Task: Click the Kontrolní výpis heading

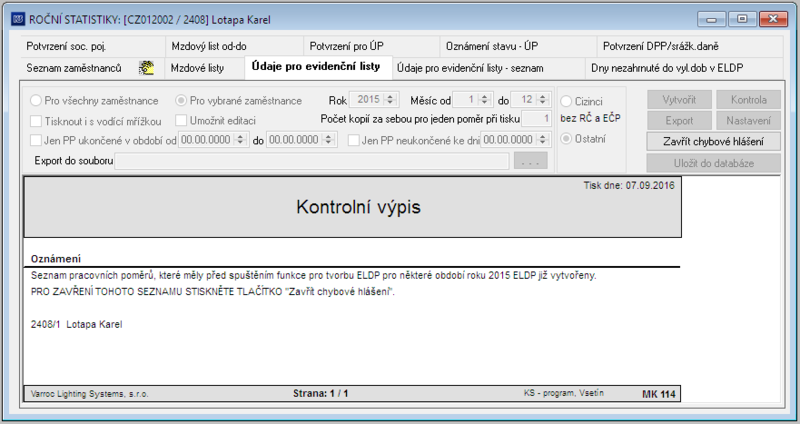Action: tap(358, 207)
